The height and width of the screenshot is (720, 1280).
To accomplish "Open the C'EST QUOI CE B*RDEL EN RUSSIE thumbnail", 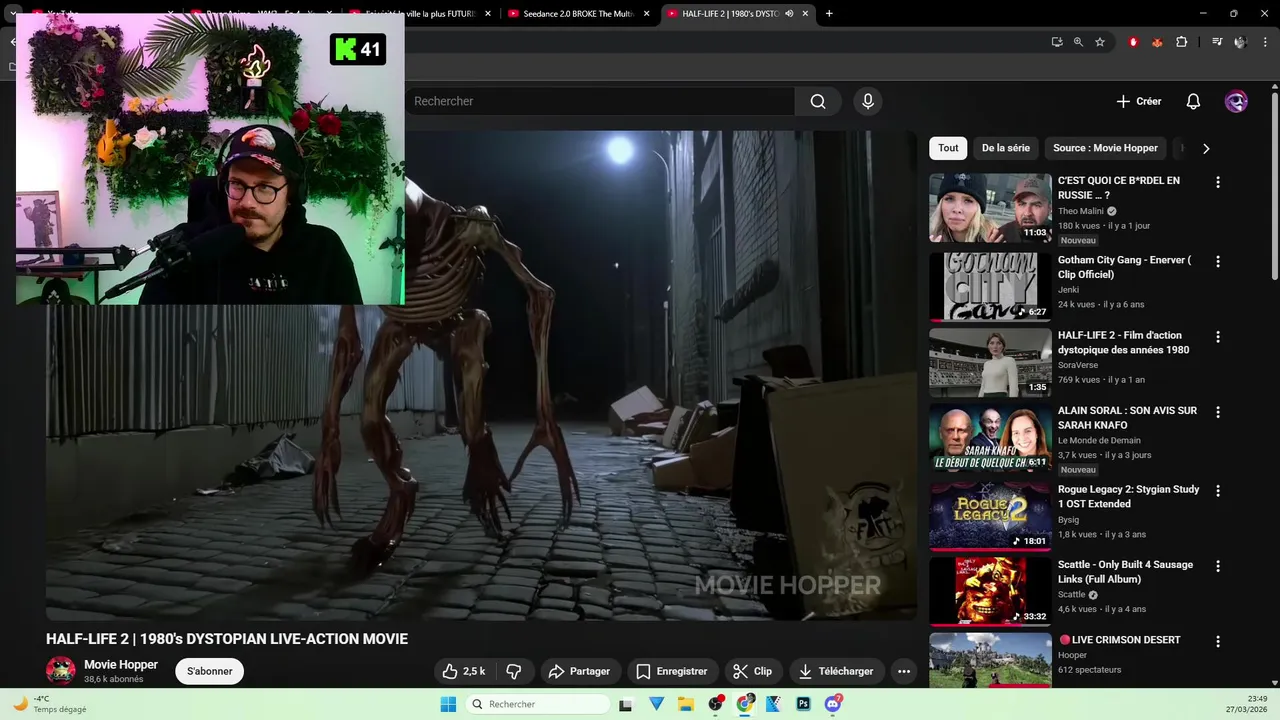I will click(x=990, y=208).
